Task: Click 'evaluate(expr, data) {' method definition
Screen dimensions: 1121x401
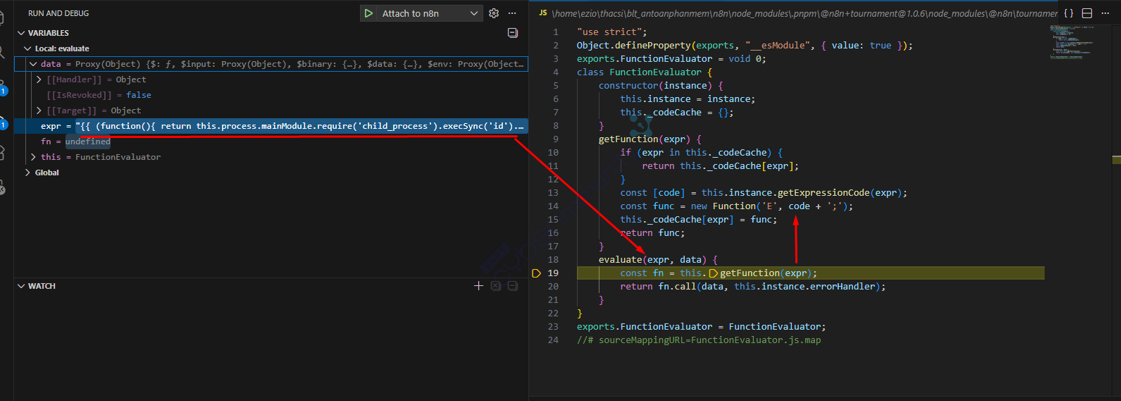Action: (658, 259)
